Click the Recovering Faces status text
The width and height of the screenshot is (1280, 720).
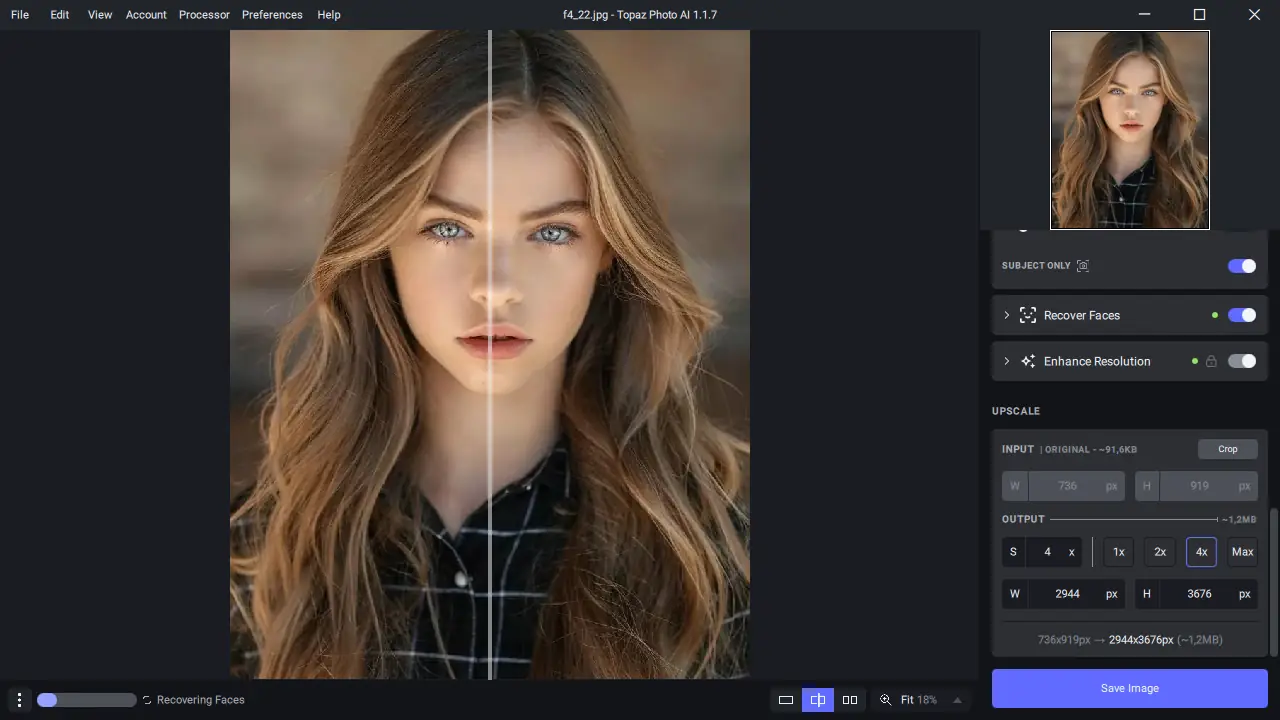click(x=201, y=700)
